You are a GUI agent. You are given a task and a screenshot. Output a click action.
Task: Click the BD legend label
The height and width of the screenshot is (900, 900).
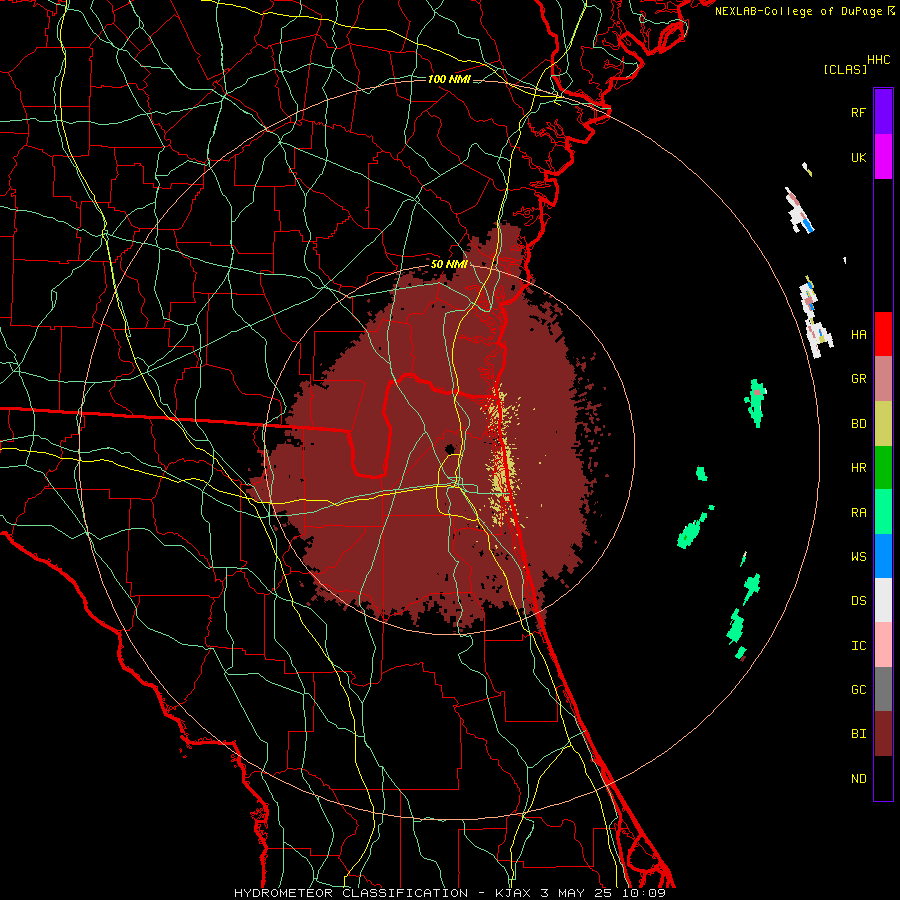(858, 424)
